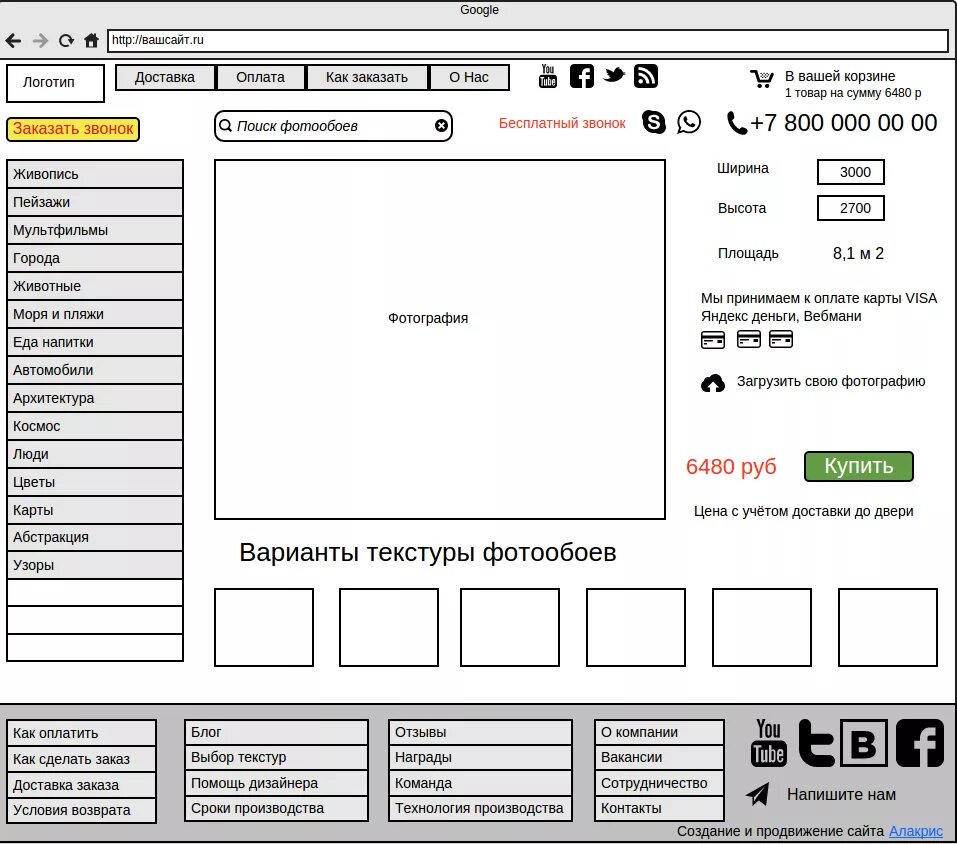957x844 pixels.
Task: Click the Skype icon
Action: click(654, 122)
